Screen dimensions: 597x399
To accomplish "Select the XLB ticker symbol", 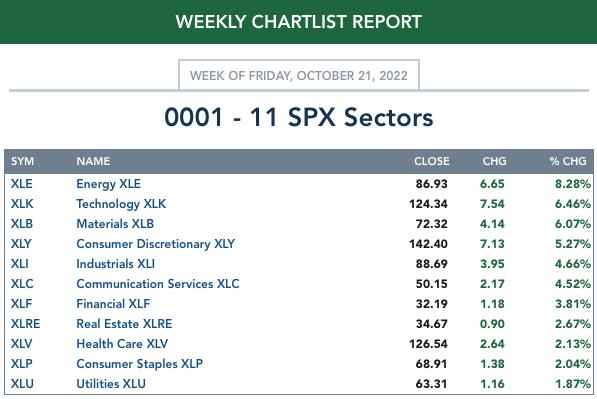I will tap(22, 224).
